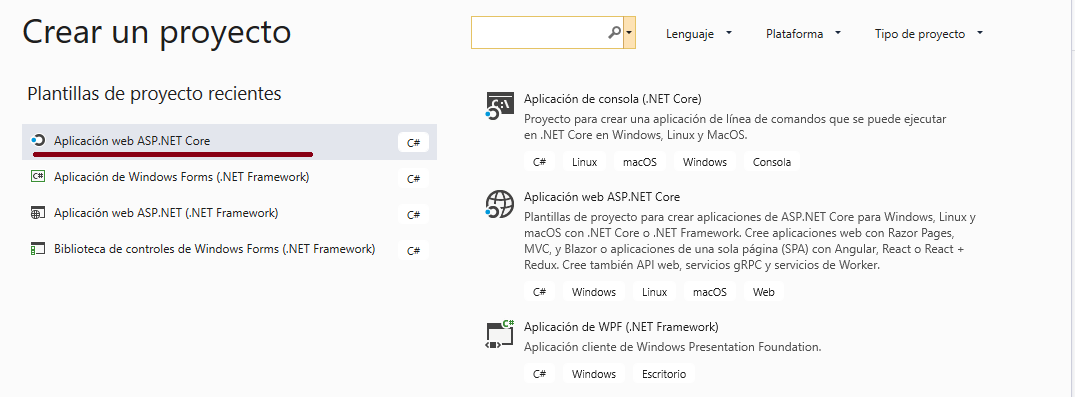Click the Windows Forms control library icon
1078x398 pixels.
click(38, 249)
